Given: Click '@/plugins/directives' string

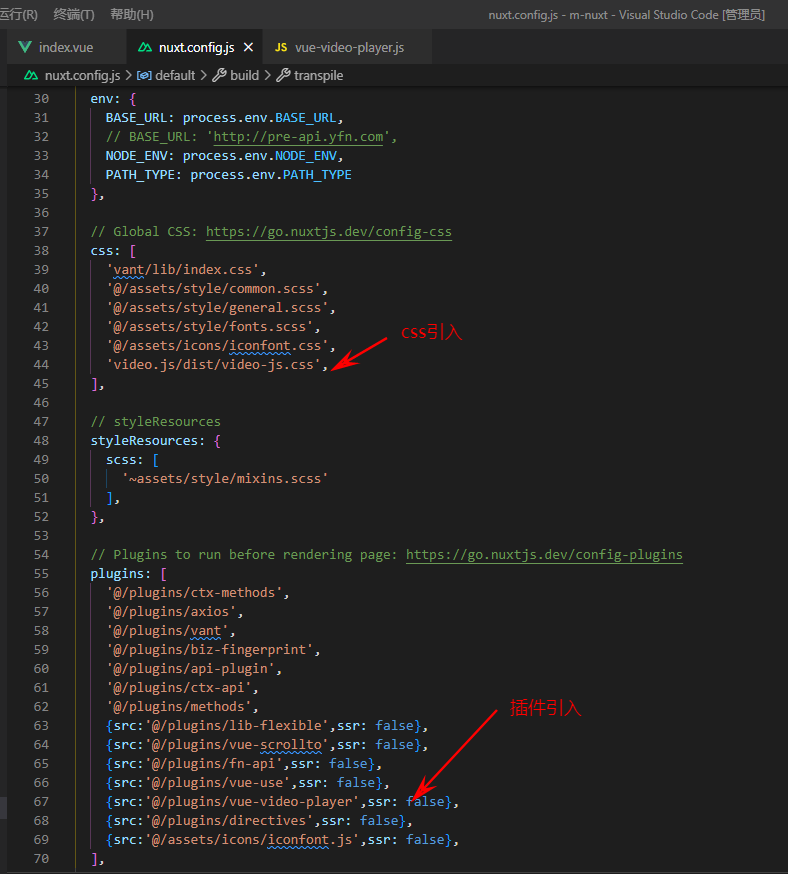Looking at the screenshot, I should point(229,821).
